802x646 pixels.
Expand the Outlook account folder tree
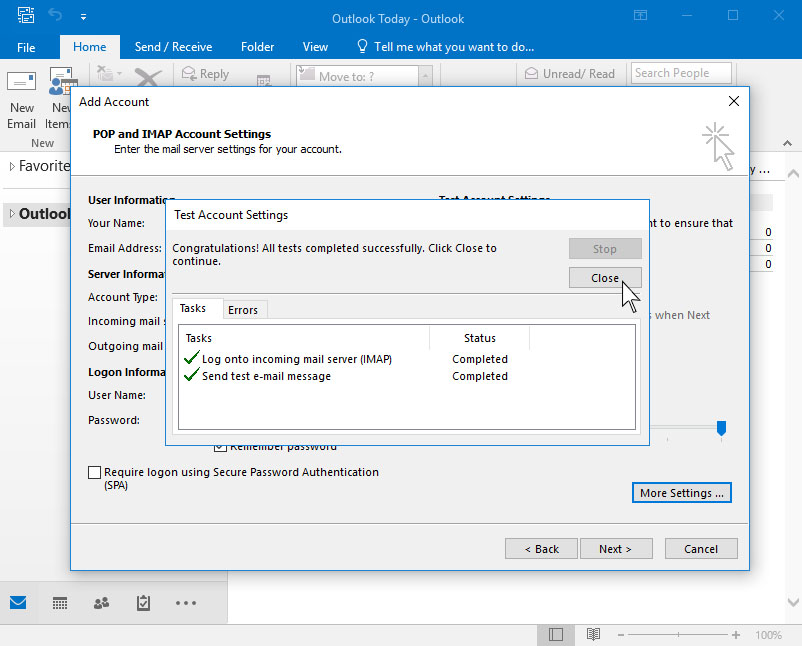[x=12, y=213]
